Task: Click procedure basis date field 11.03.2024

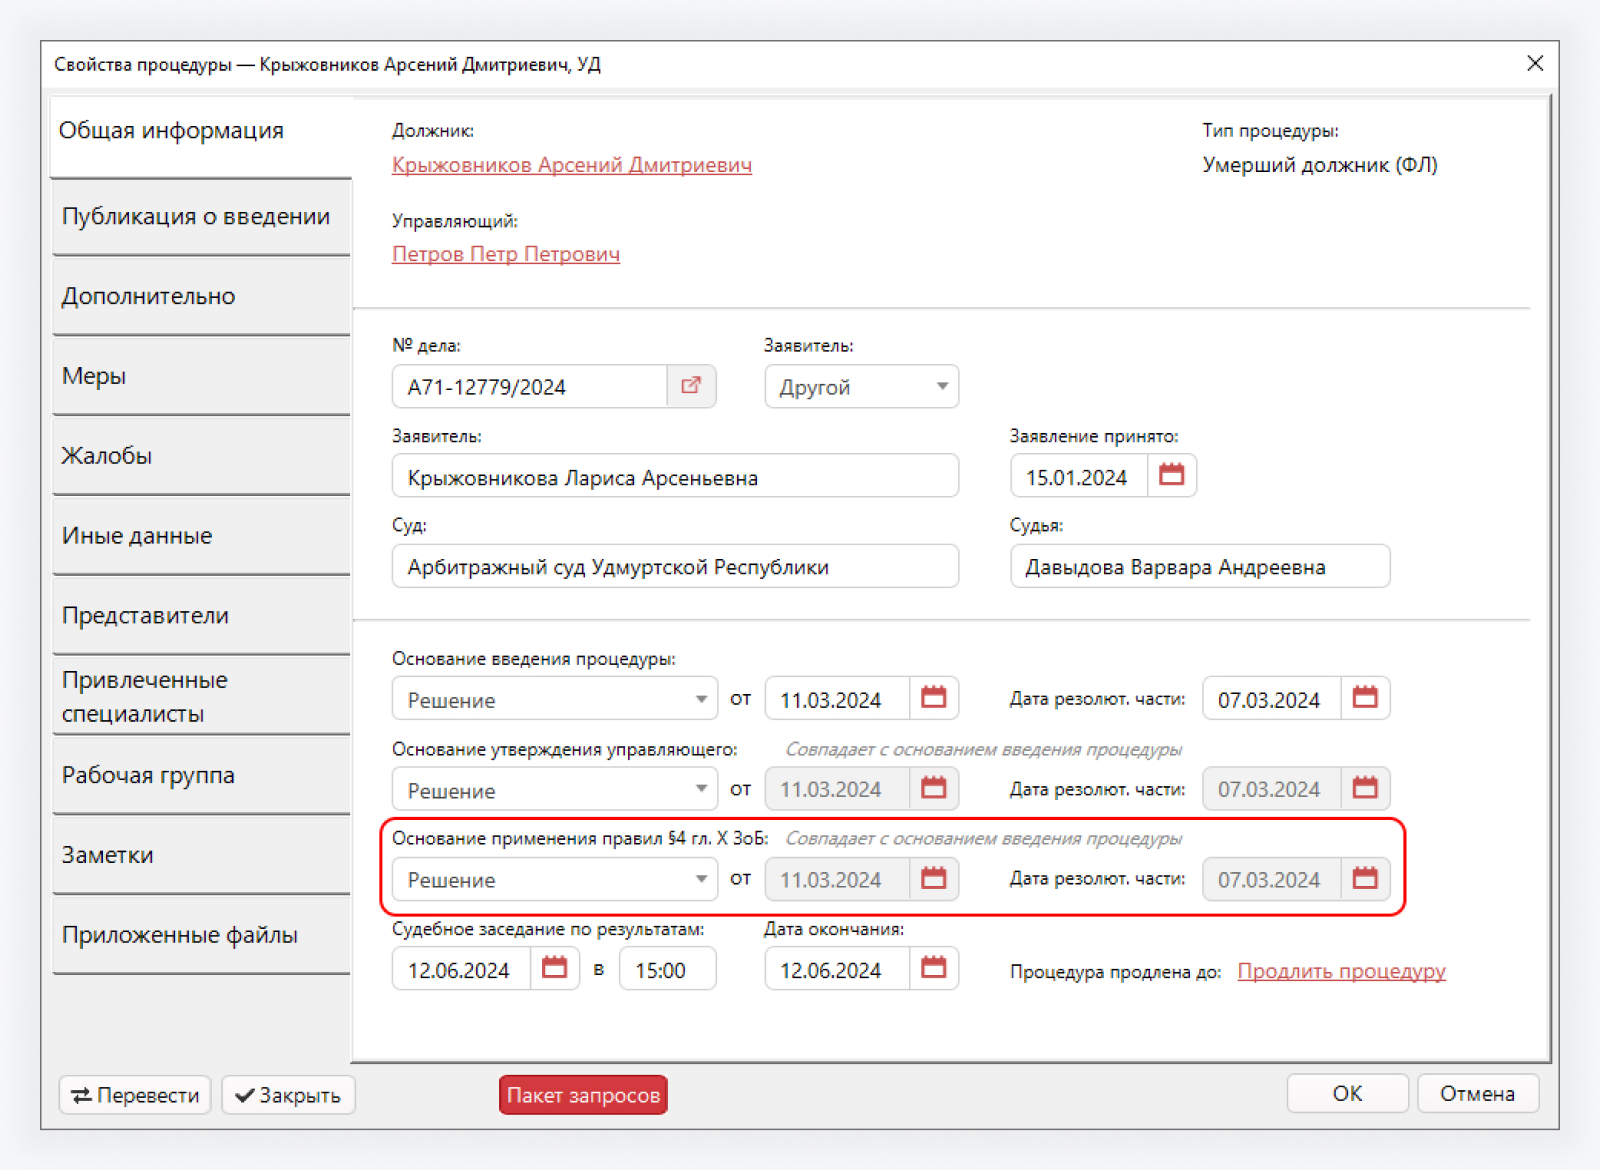Action: click(x=837, y=699)
